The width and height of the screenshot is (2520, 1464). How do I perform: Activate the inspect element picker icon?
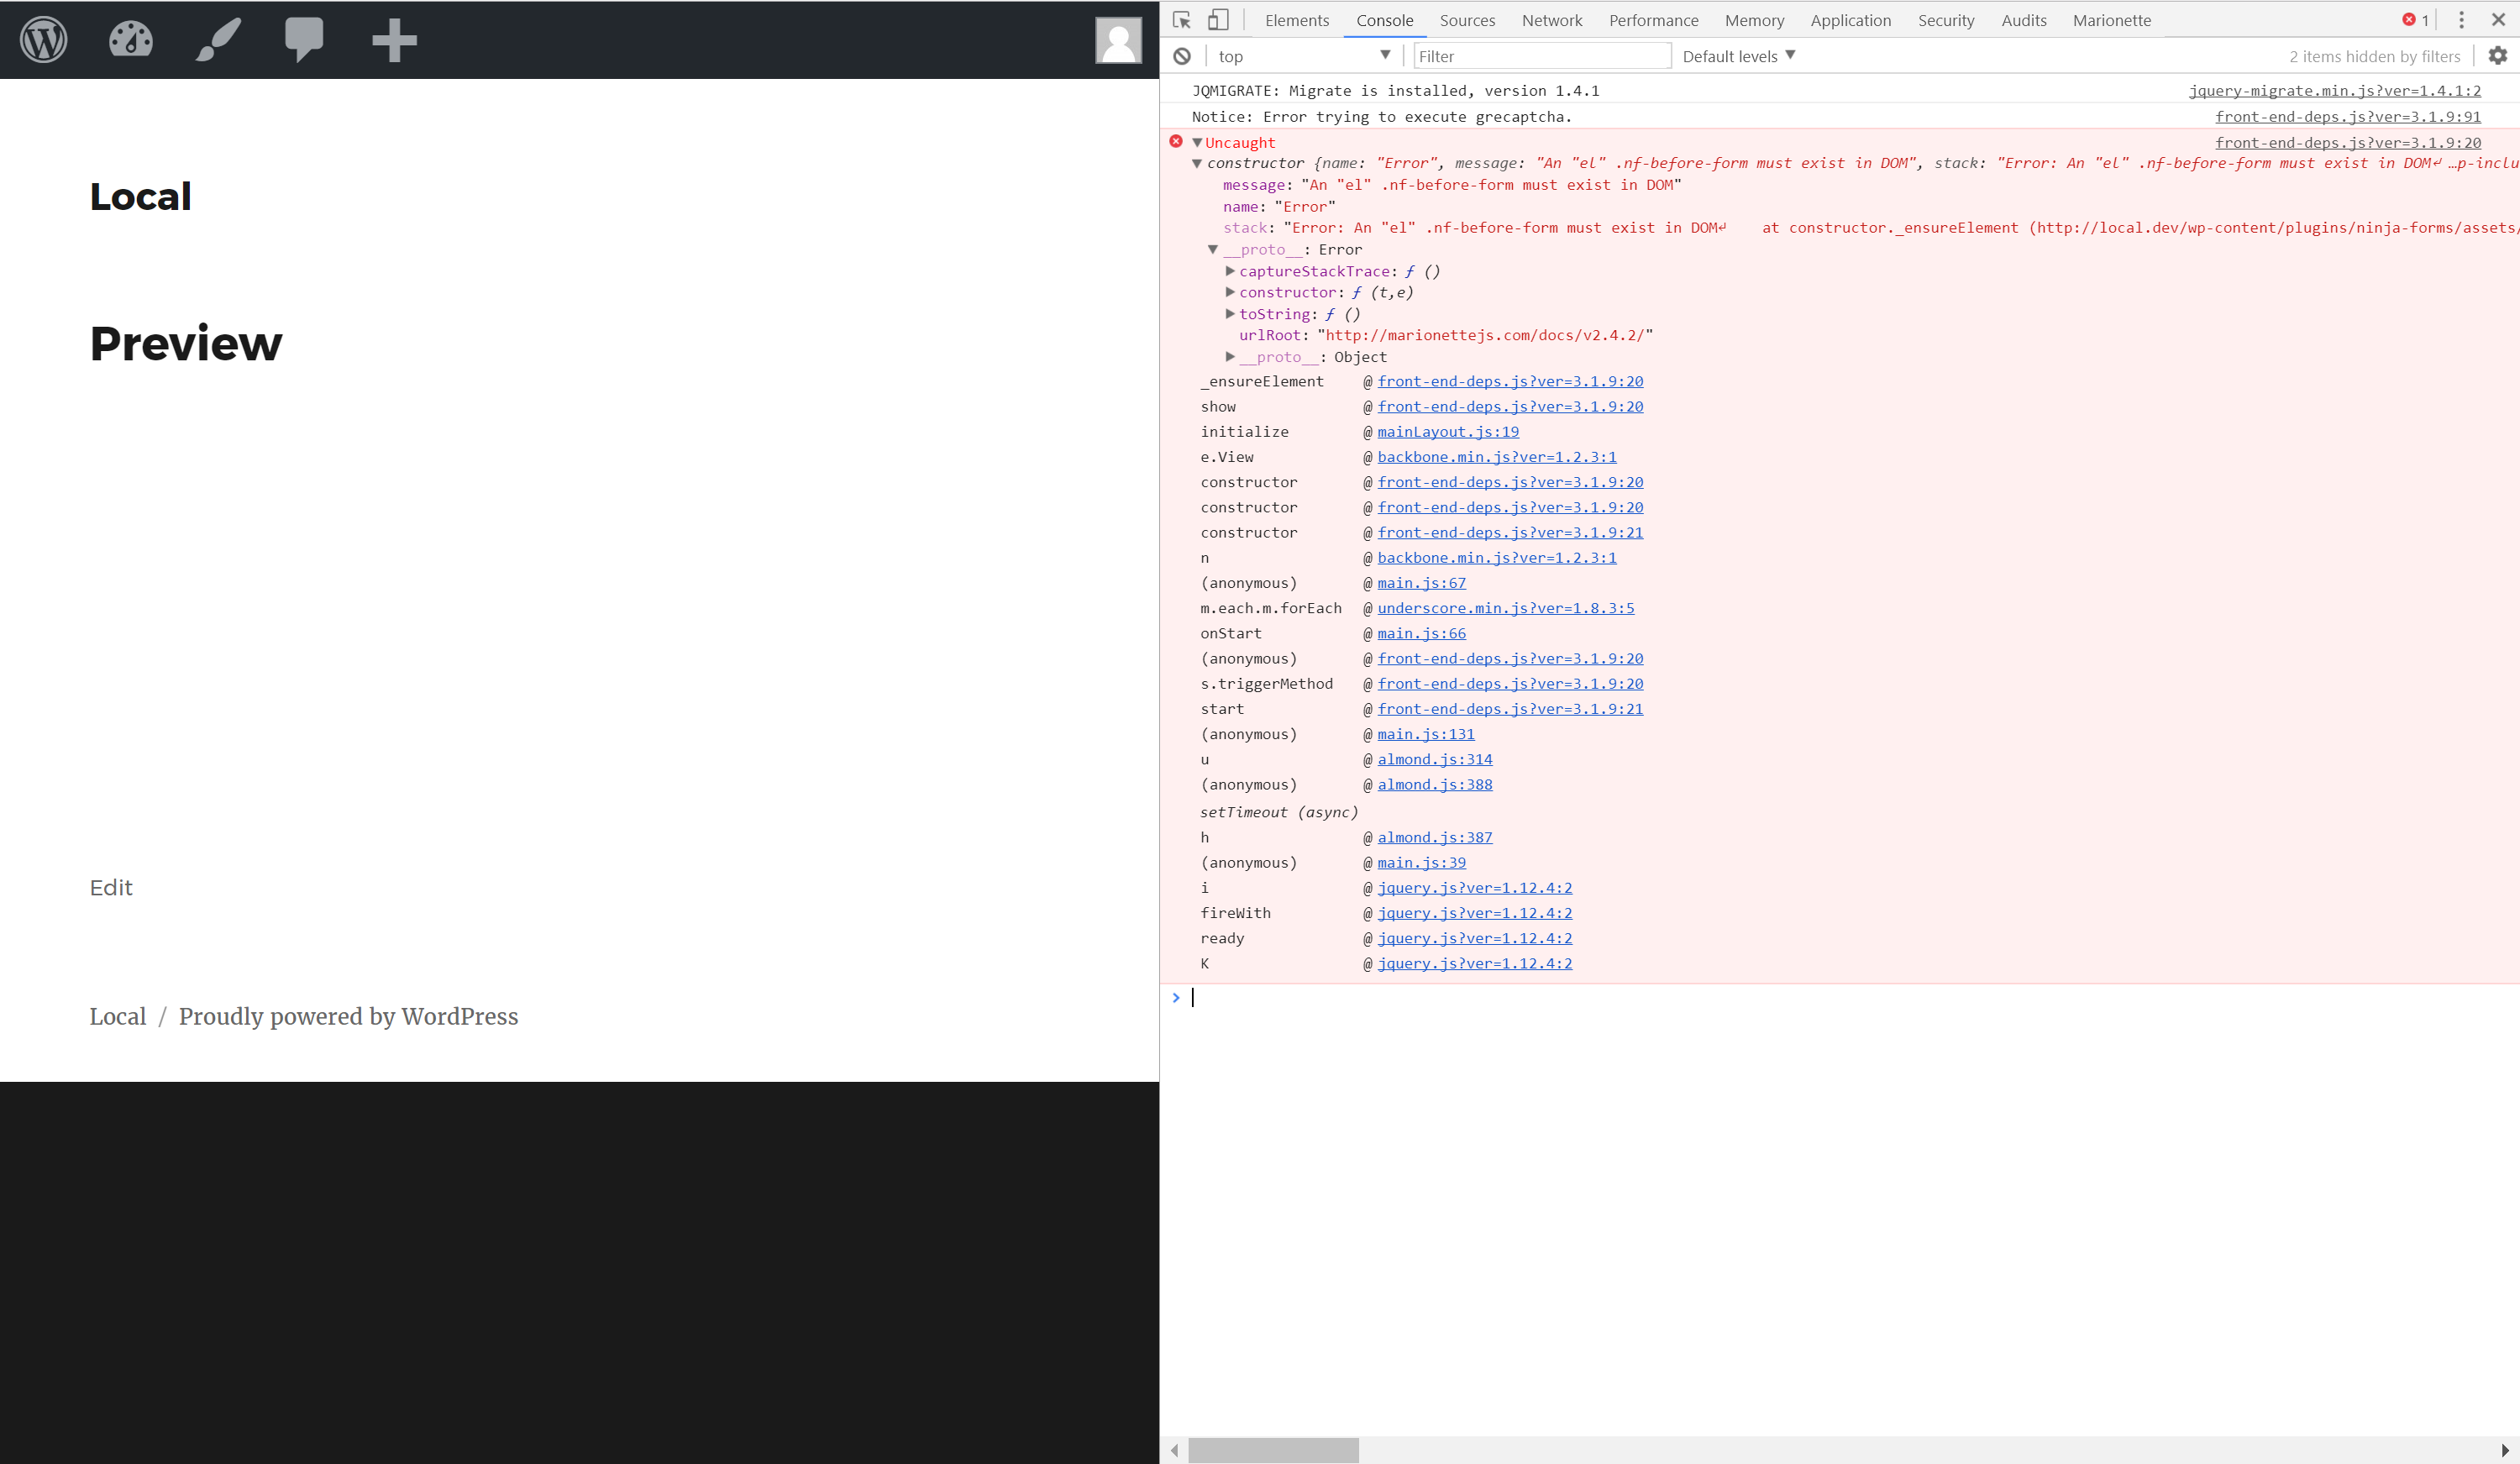[1182, 20]
